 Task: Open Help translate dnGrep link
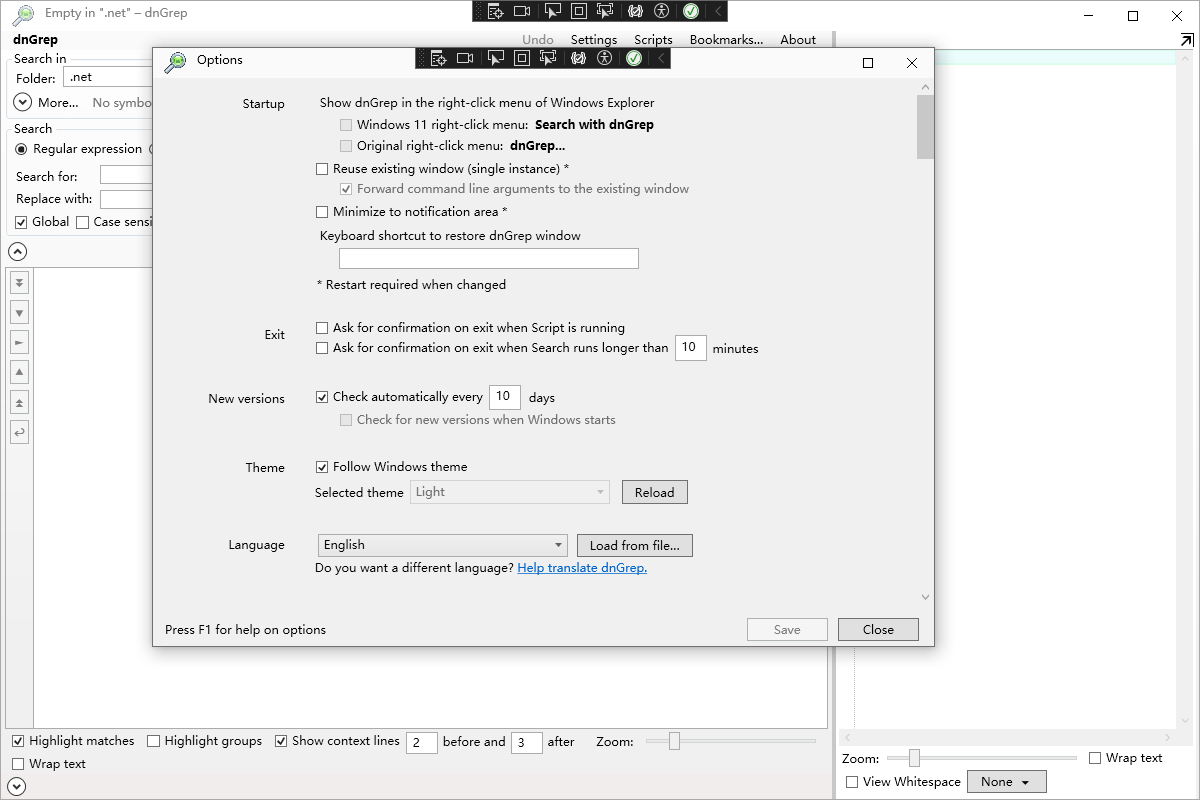[x=582, y=568]
